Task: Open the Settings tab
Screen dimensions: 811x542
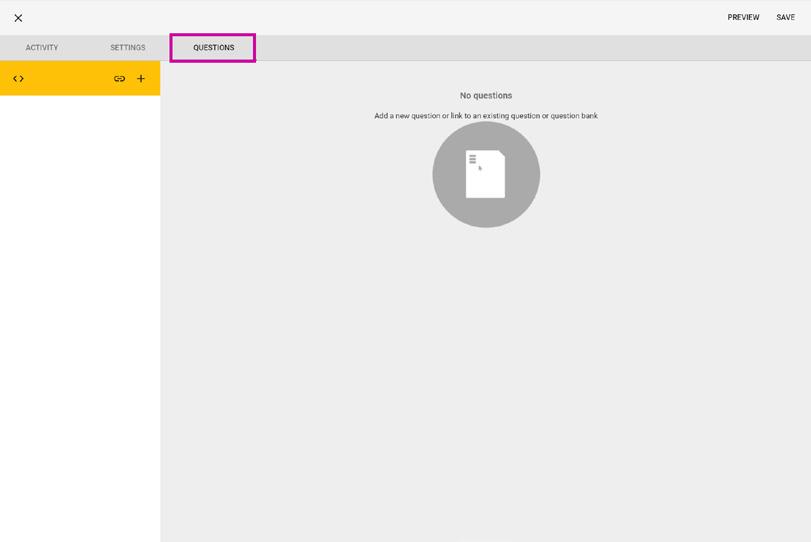Action: 128,48
